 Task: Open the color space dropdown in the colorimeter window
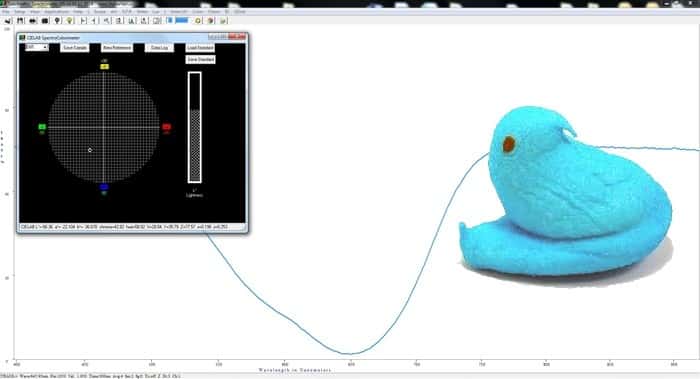37,47
